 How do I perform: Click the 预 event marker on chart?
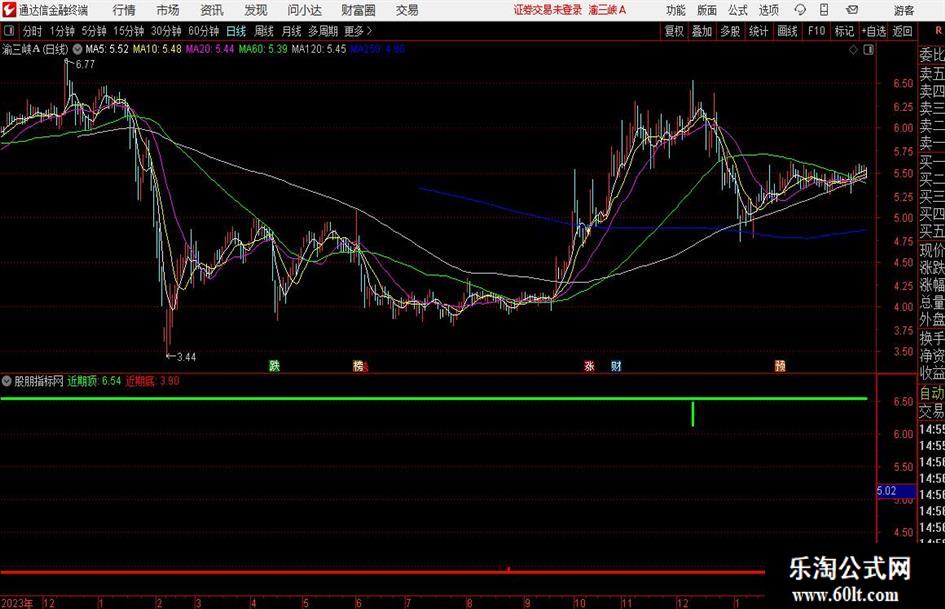(x=780, y=365)
